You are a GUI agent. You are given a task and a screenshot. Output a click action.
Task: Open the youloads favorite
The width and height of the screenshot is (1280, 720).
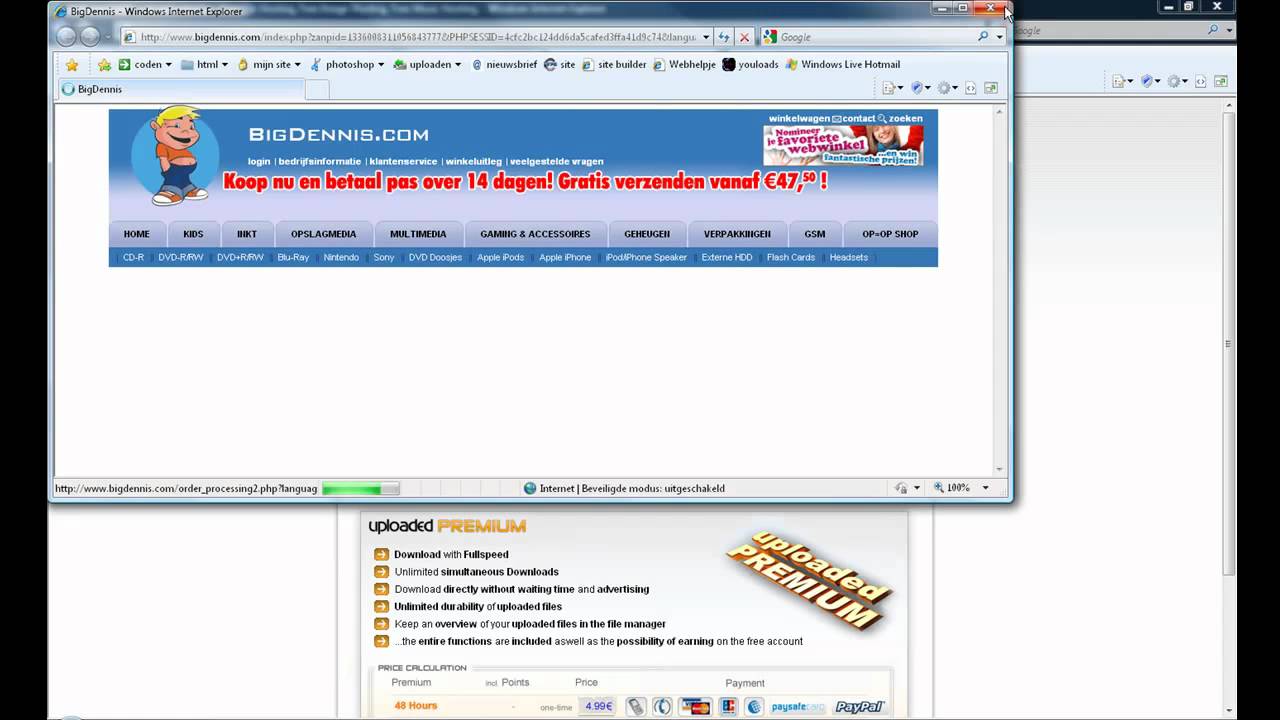(x=750, y=65)
